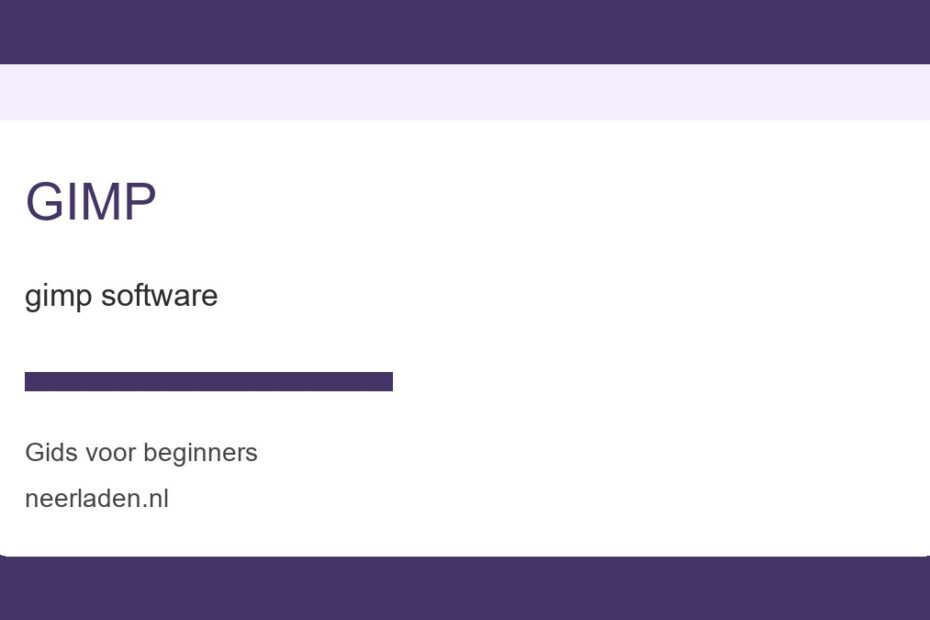Screen dimensions: 930x620
Task: Click the letter 'P' in the GIMP title
Action: point(141,202)
